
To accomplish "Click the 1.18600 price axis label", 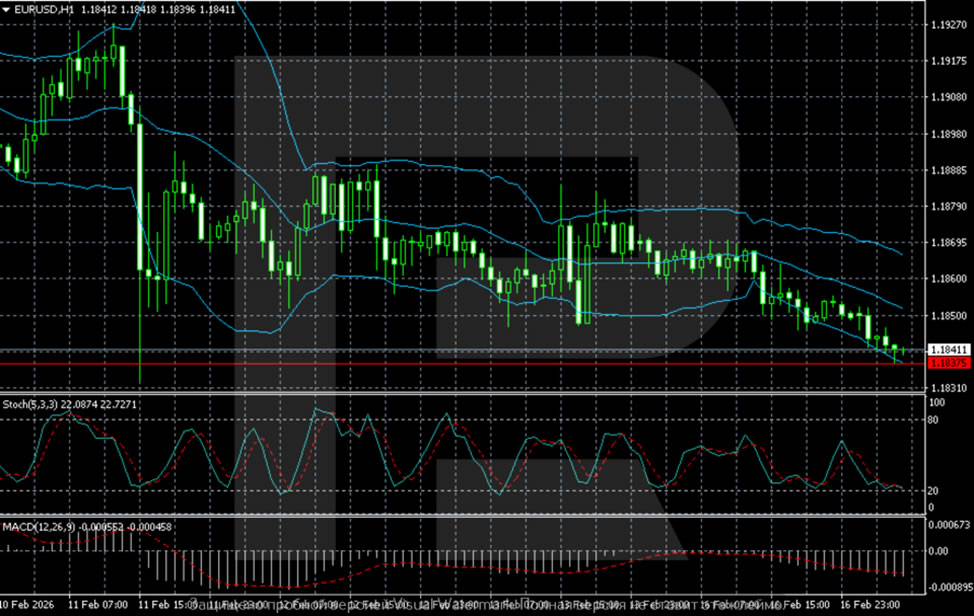I will [x=945, y=279].
